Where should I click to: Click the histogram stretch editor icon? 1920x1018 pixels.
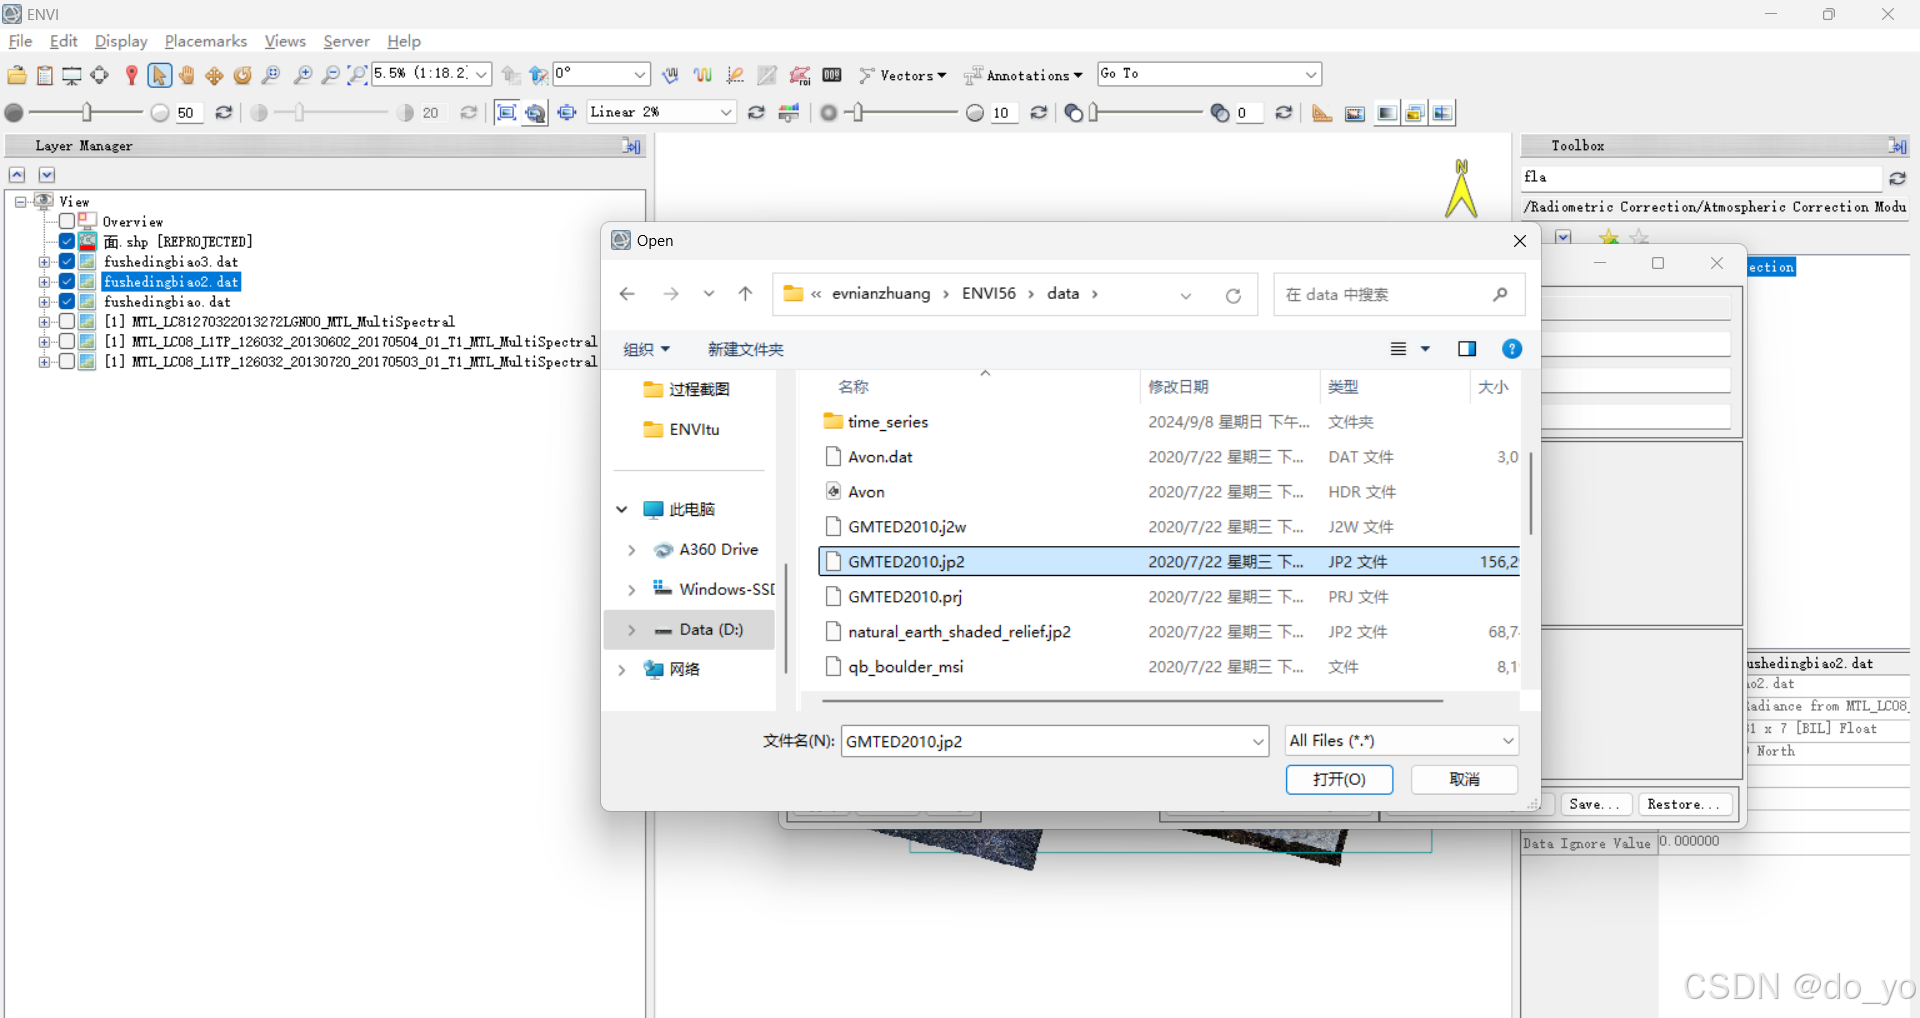click(789, 113)
